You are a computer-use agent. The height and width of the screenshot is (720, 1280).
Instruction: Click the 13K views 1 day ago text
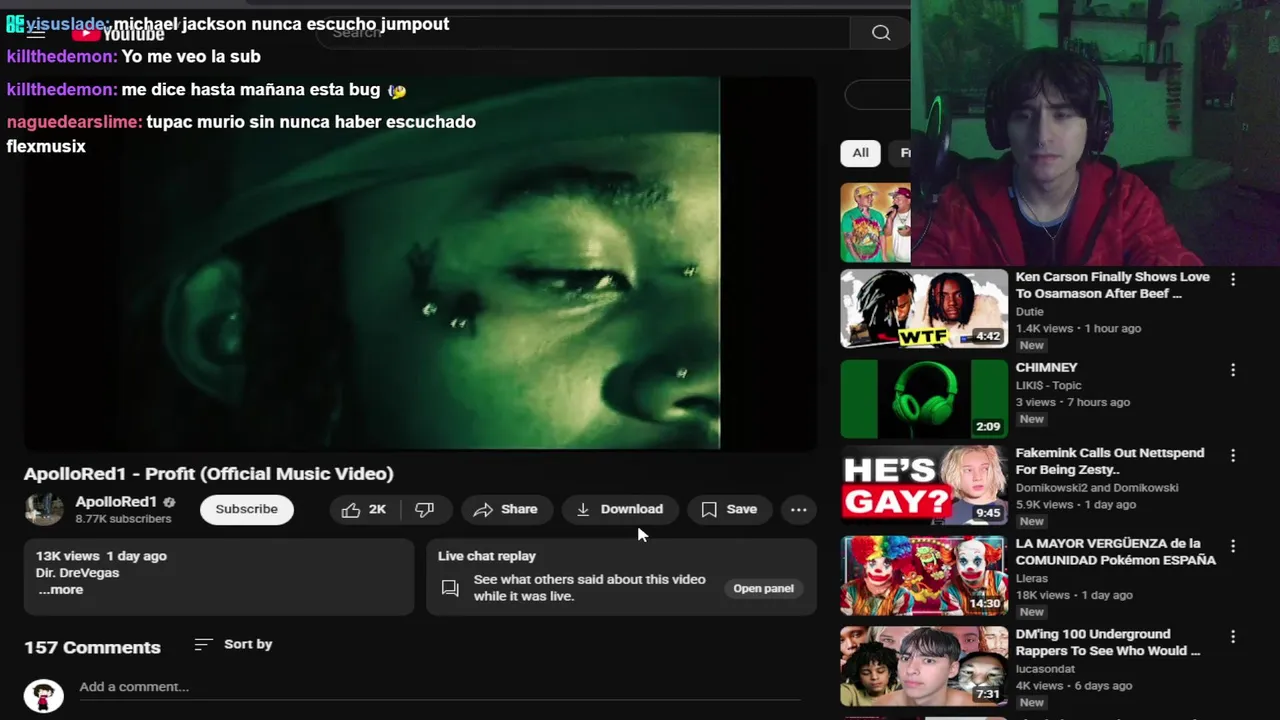101,556
